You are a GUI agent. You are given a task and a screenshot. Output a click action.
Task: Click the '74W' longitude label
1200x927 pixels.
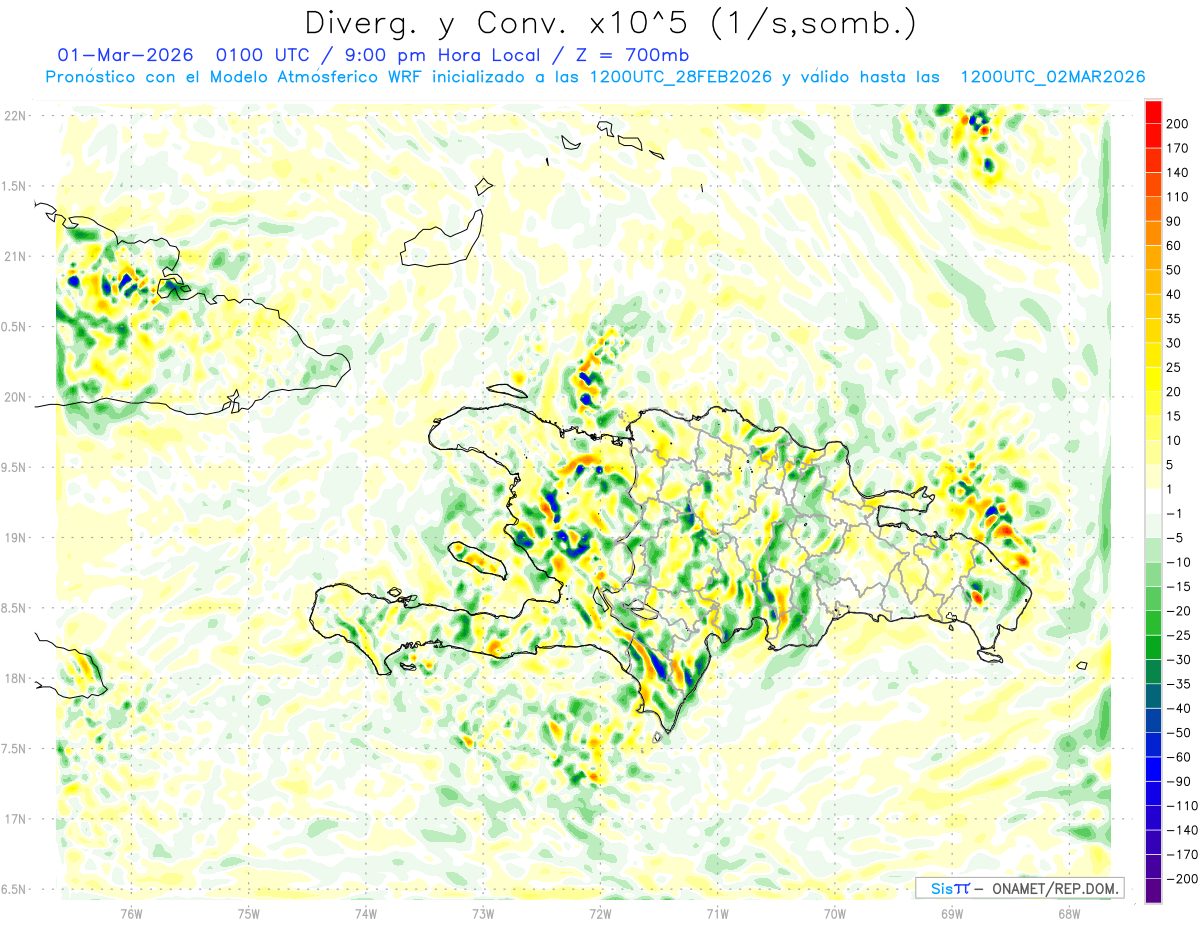click(366, 912)
